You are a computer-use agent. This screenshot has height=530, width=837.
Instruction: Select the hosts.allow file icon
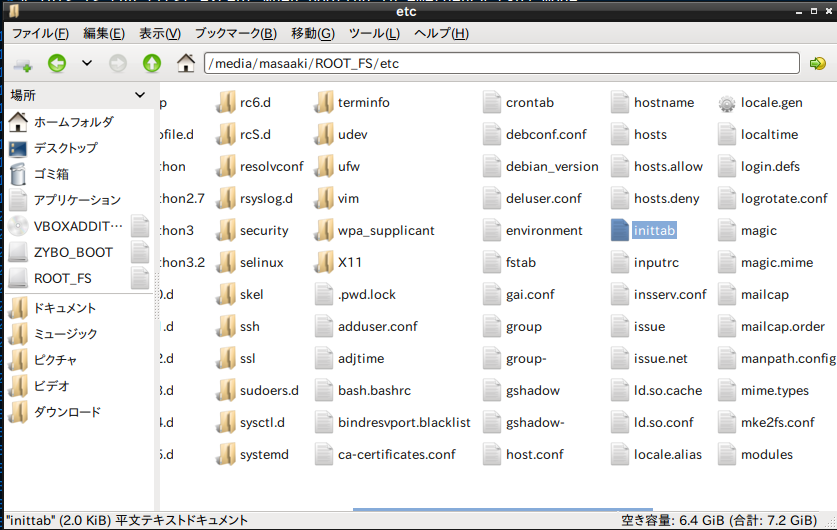tap(620, 166)
